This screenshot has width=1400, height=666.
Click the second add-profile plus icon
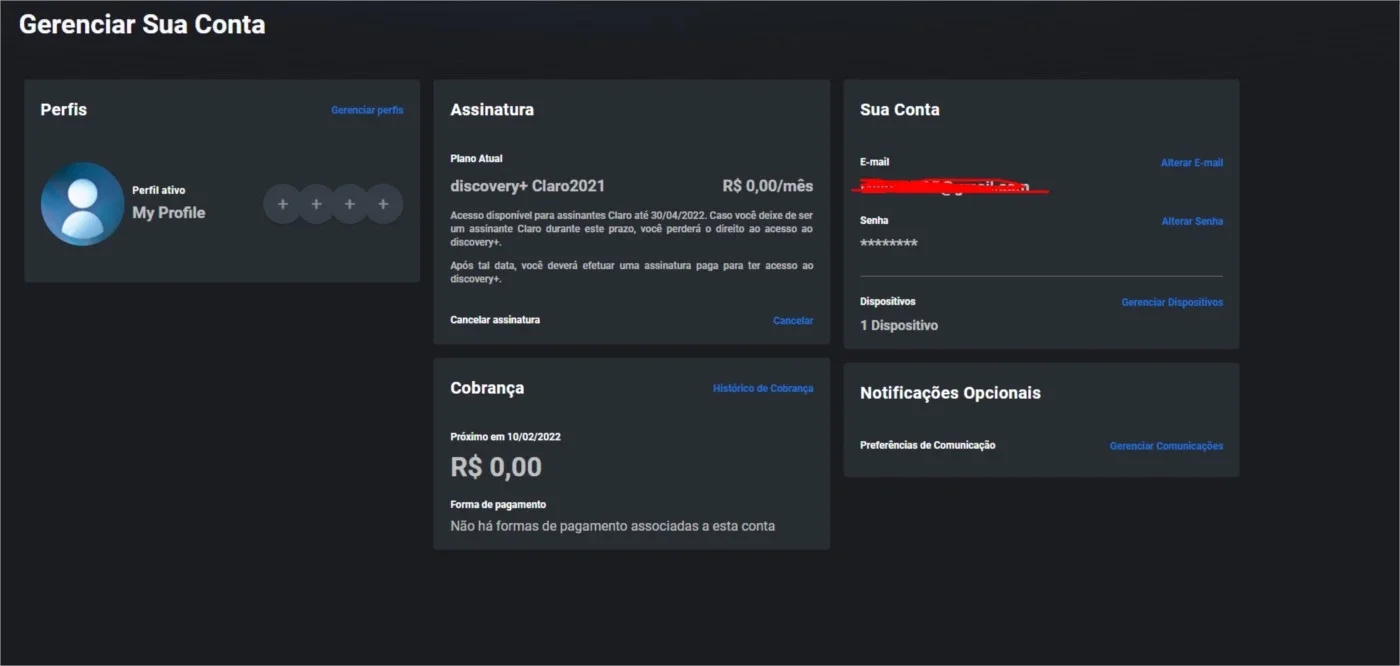pyautogui.click(x=316, y=204)
